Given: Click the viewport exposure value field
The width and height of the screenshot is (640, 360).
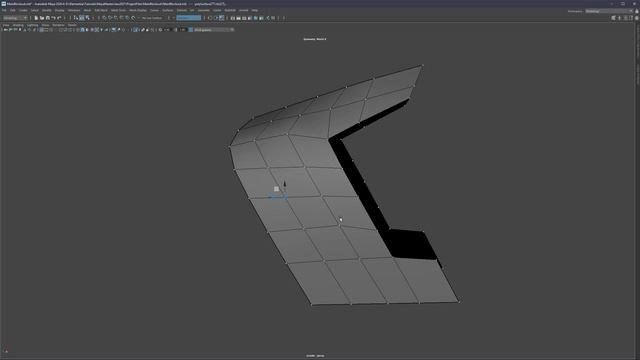Looking at the screenshot, I should [167, 30].
